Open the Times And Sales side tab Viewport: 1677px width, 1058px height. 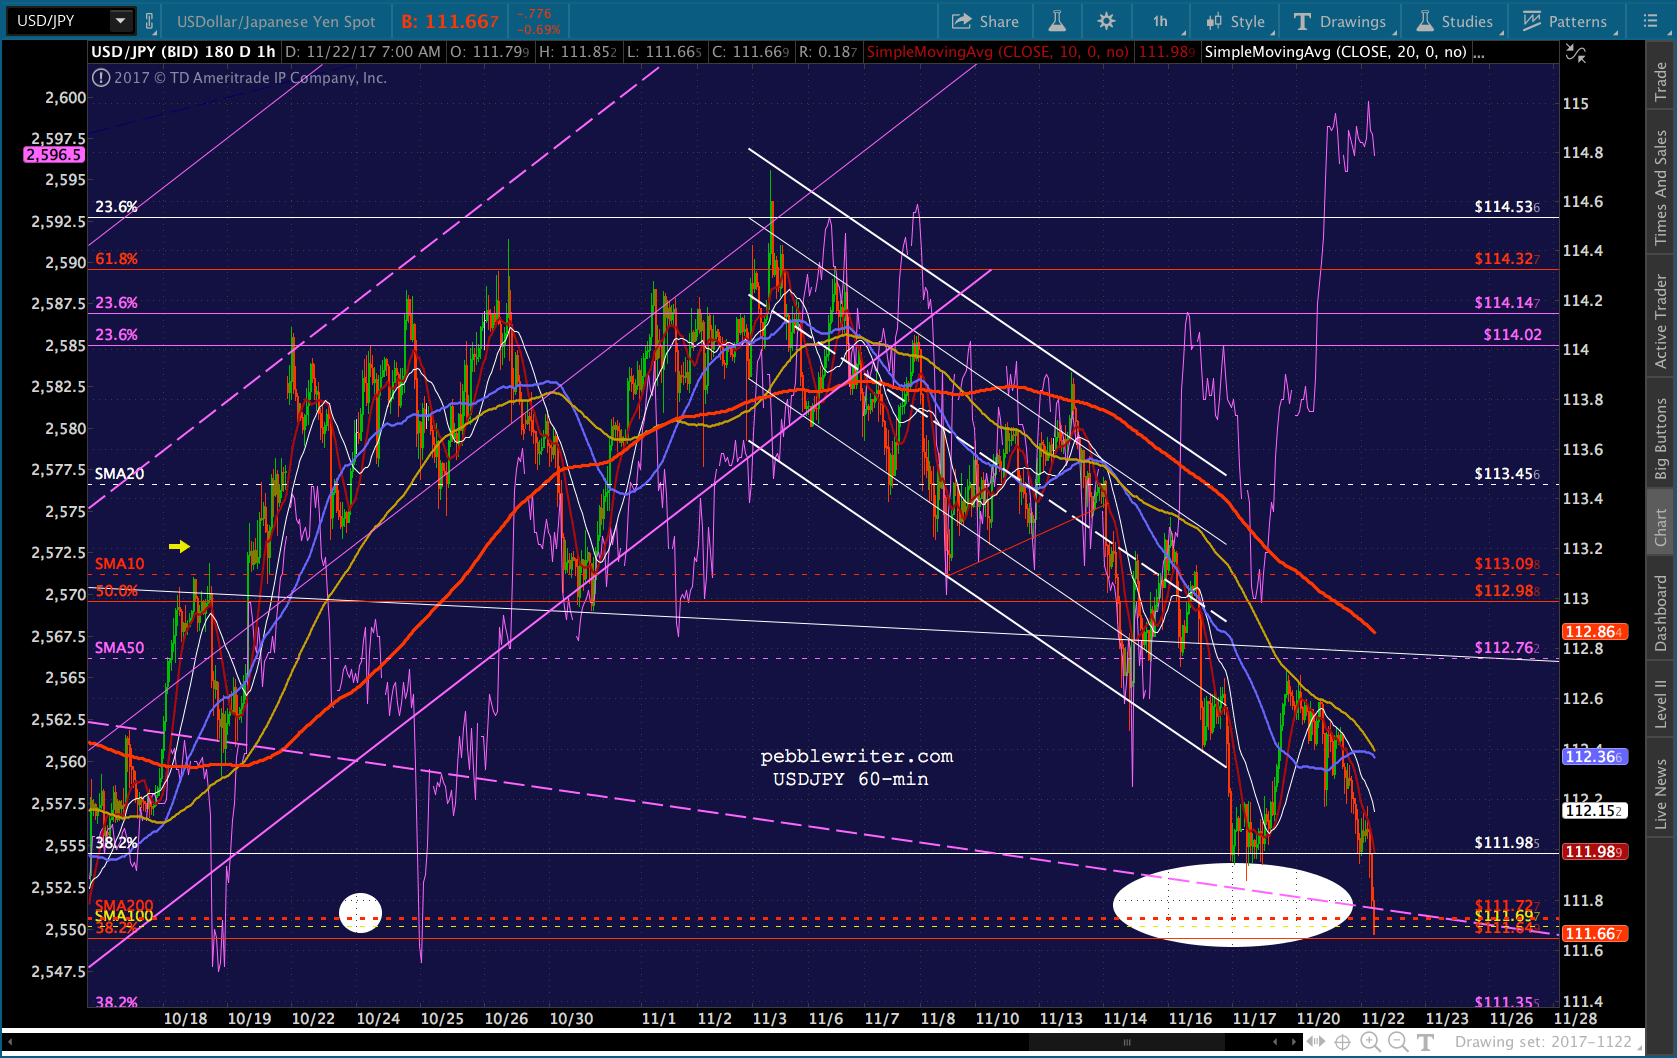[x=1661, y=187]
